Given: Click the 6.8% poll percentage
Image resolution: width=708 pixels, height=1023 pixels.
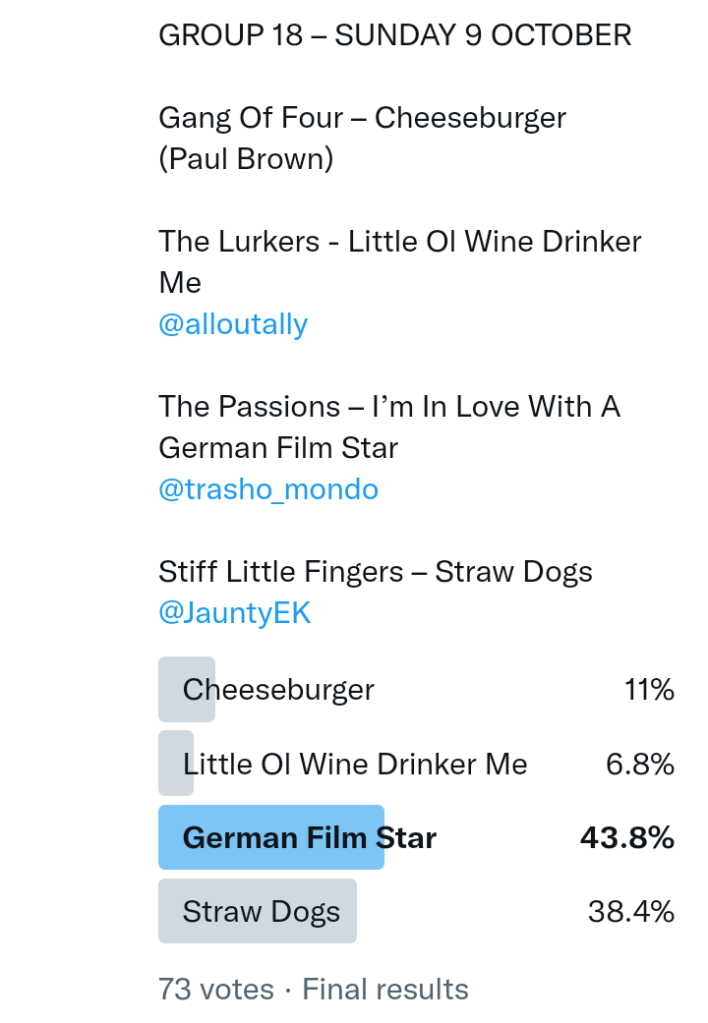Looking at the screenshot, I should [640, 765].
